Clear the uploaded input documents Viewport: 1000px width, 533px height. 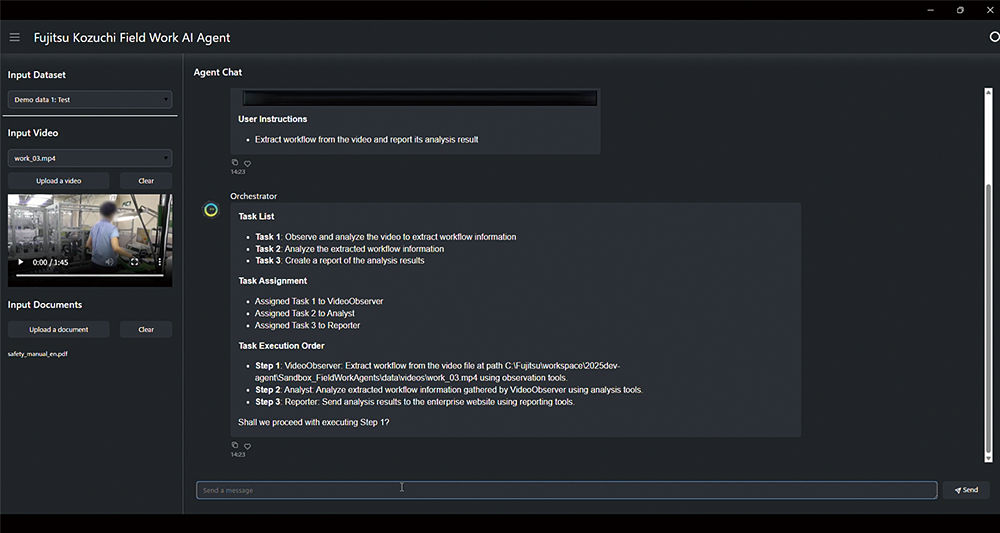pyautogui.click(x=146, y=329)
